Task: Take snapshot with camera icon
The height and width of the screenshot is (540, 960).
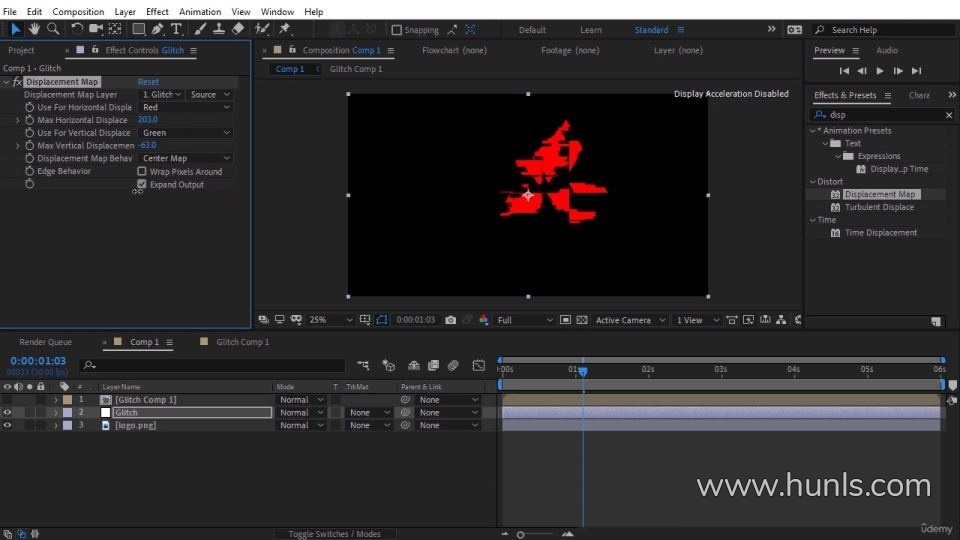Action: pos(451,320)
